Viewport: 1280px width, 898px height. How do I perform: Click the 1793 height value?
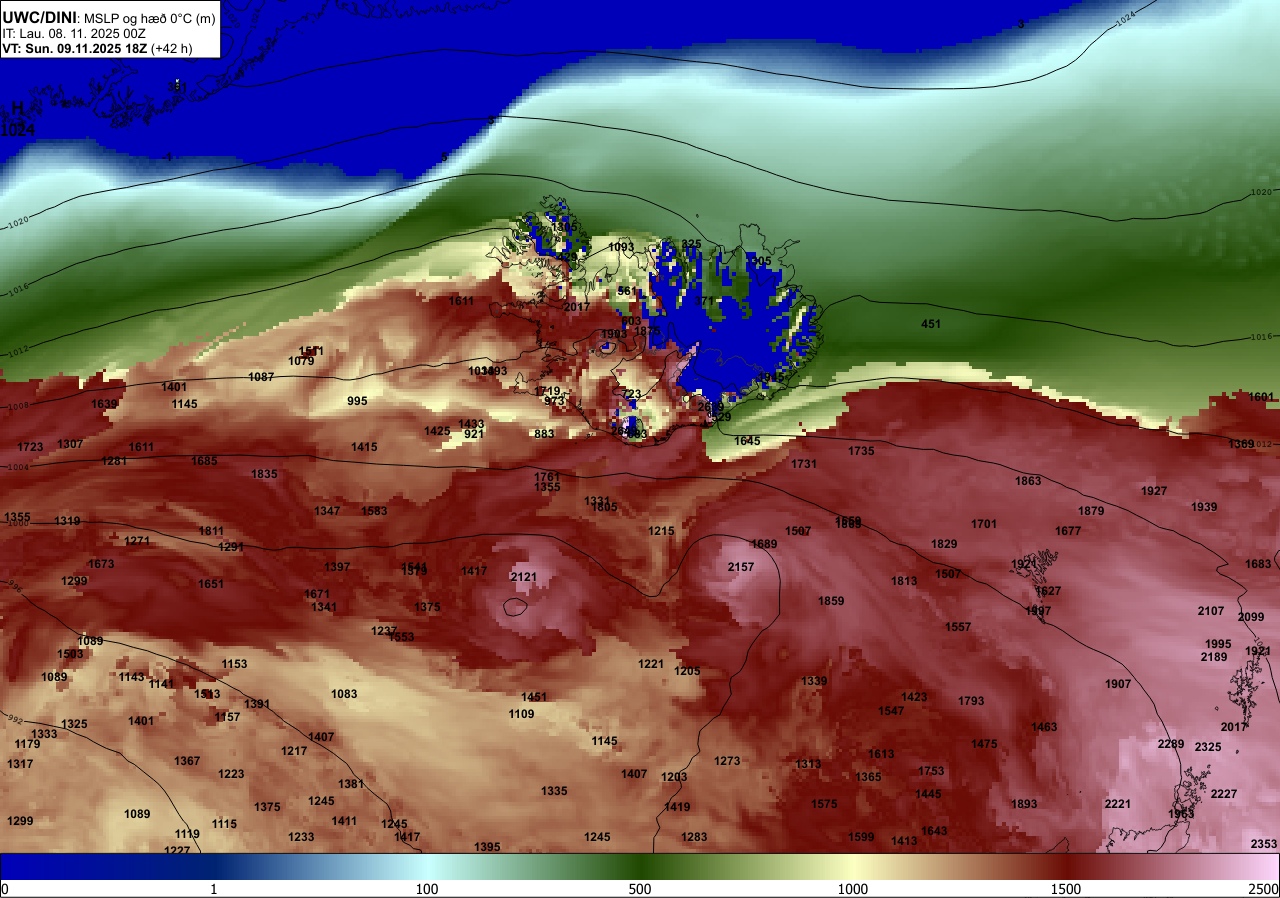tap(971, 701)
